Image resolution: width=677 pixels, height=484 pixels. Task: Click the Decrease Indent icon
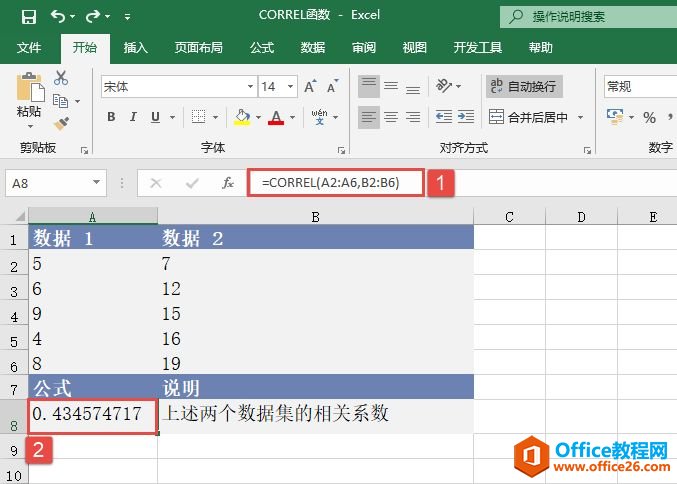coord(444,117)
